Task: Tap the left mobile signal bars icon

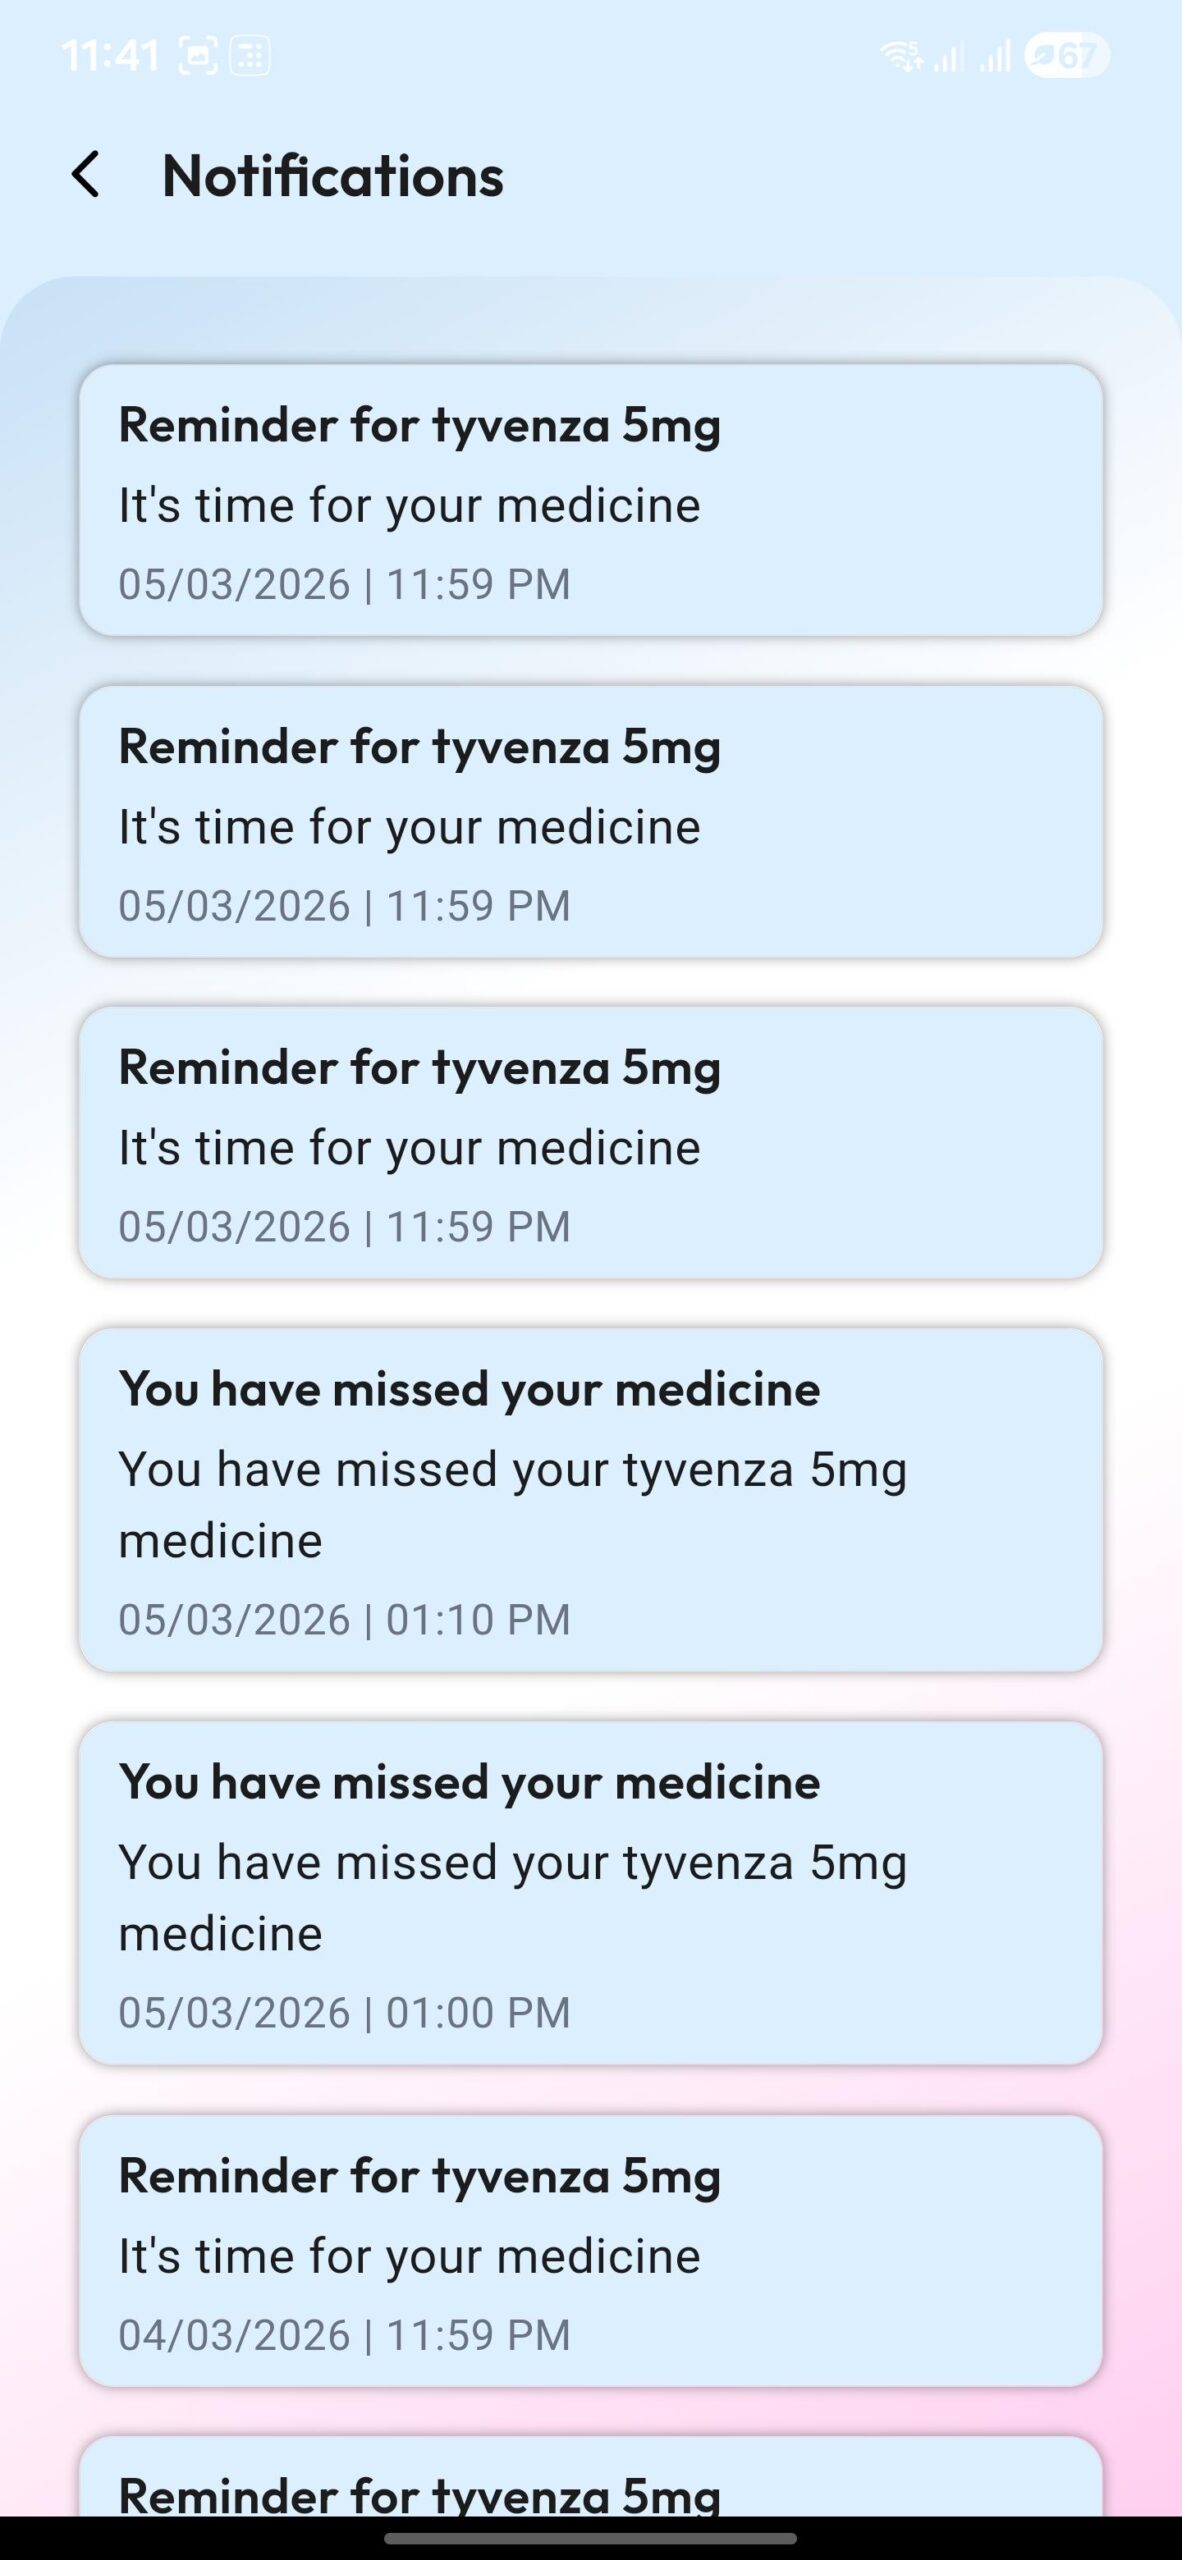Action: pyautogui.click(x=948, y=56)
